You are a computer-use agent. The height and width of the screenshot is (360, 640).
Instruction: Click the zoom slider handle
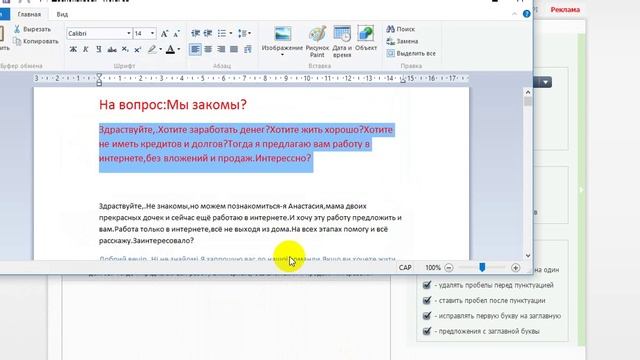click(482, 267)
